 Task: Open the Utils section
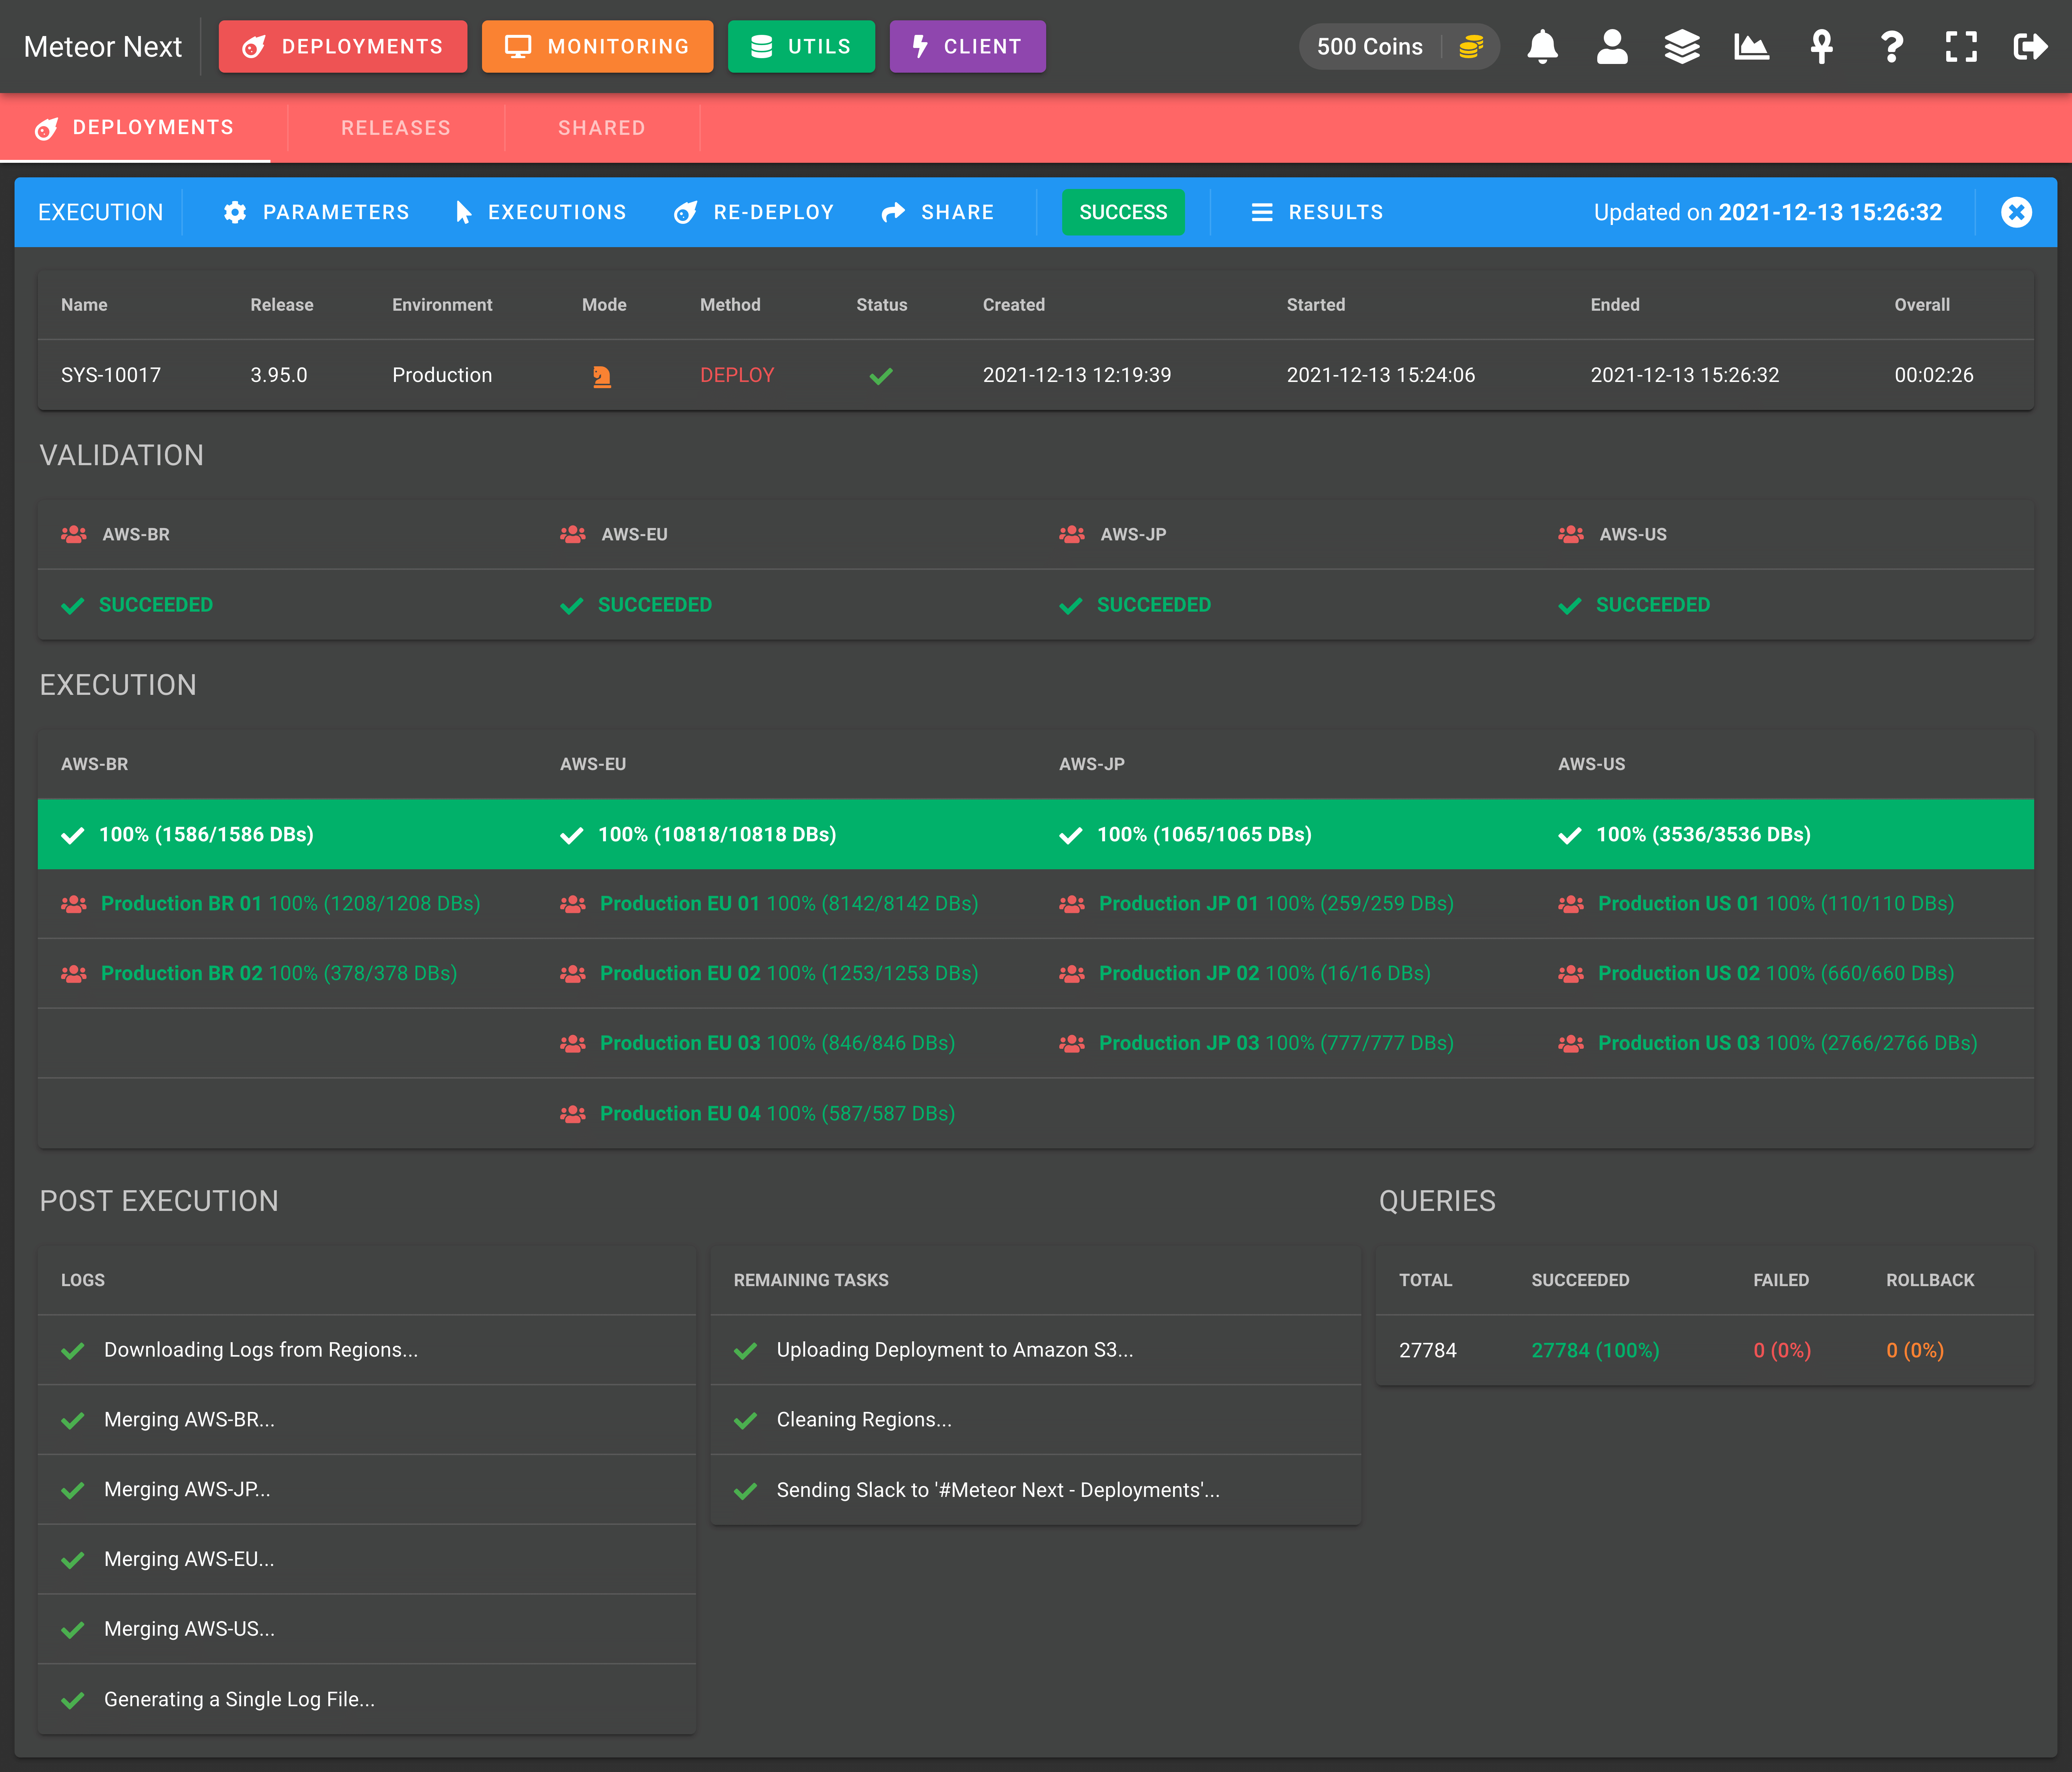pos(801,47)
